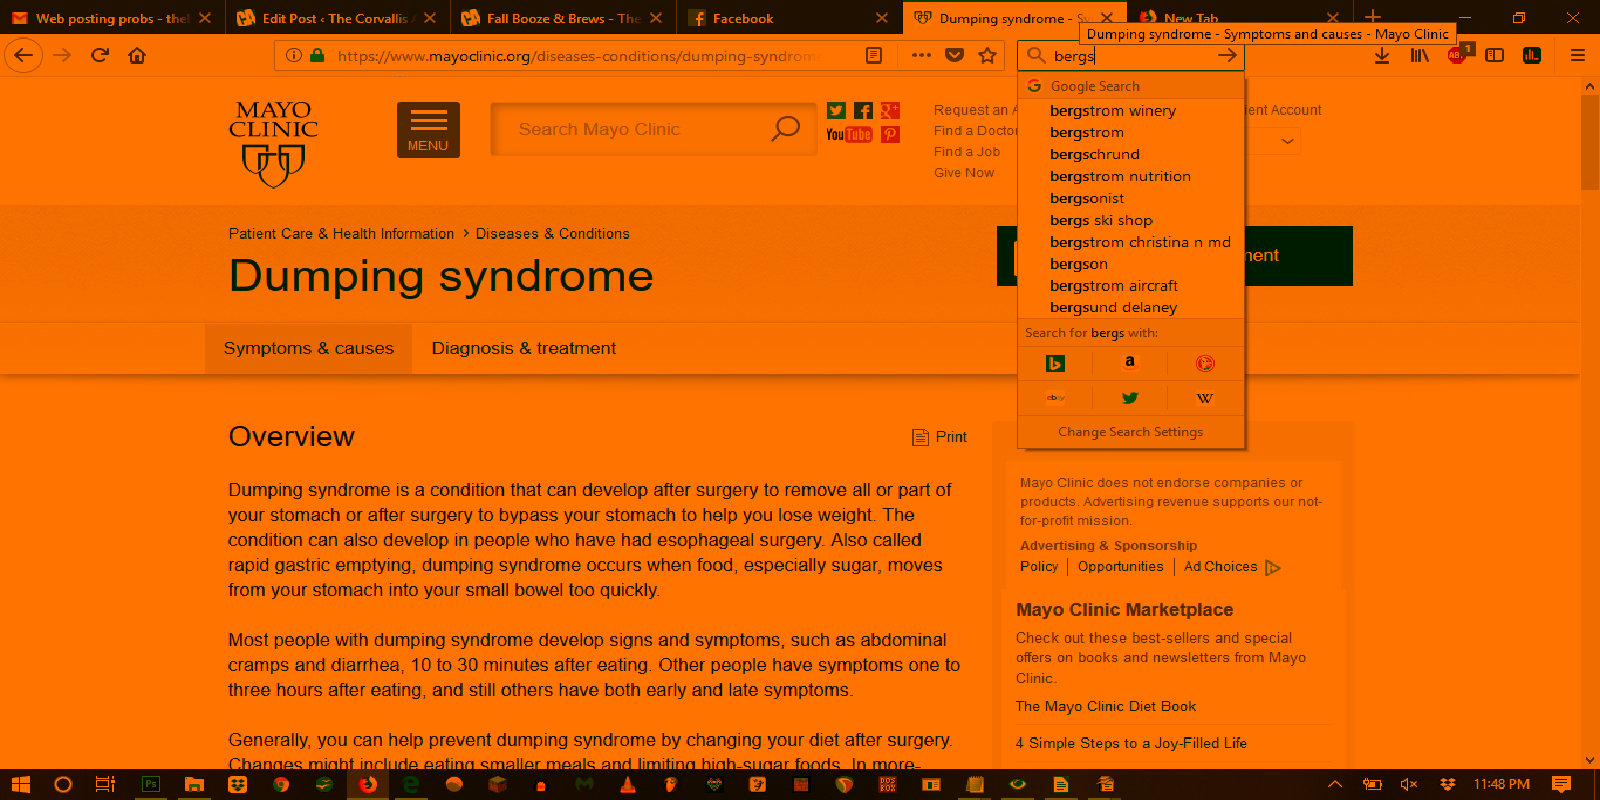Screen dimensions: 1600x800
Task: Click the Print link
Action: pos(939,437)
